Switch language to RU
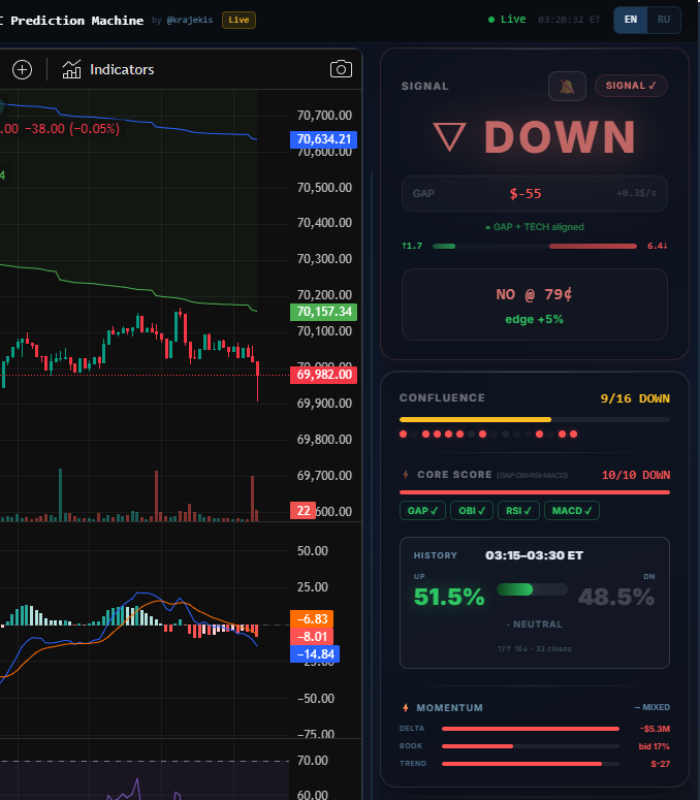The image size is (700, 800). 663,19
